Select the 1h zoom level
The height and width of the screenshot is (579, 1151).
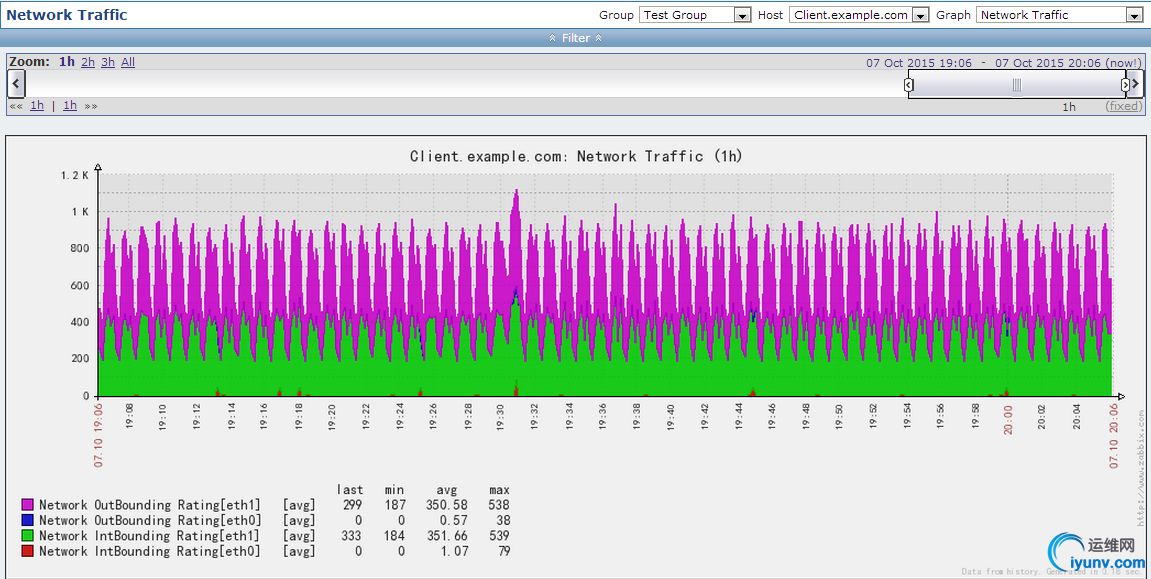(x=67, y=62)
